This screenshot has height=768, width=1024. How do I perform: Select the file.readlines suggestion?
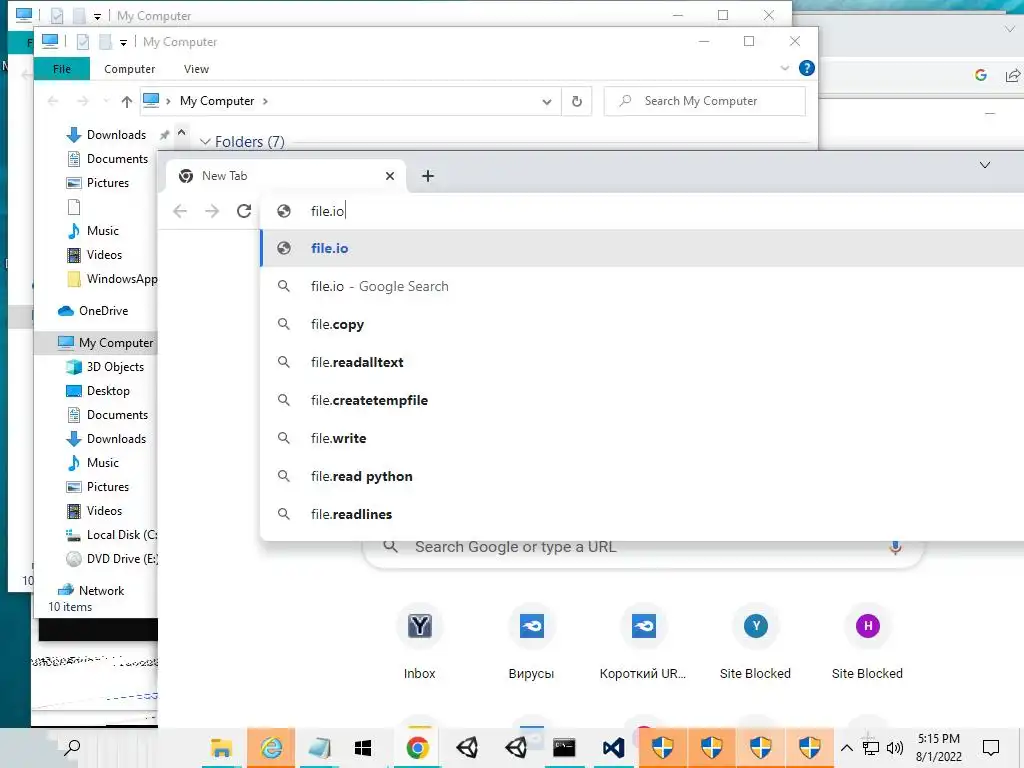(x=642, y=513)
